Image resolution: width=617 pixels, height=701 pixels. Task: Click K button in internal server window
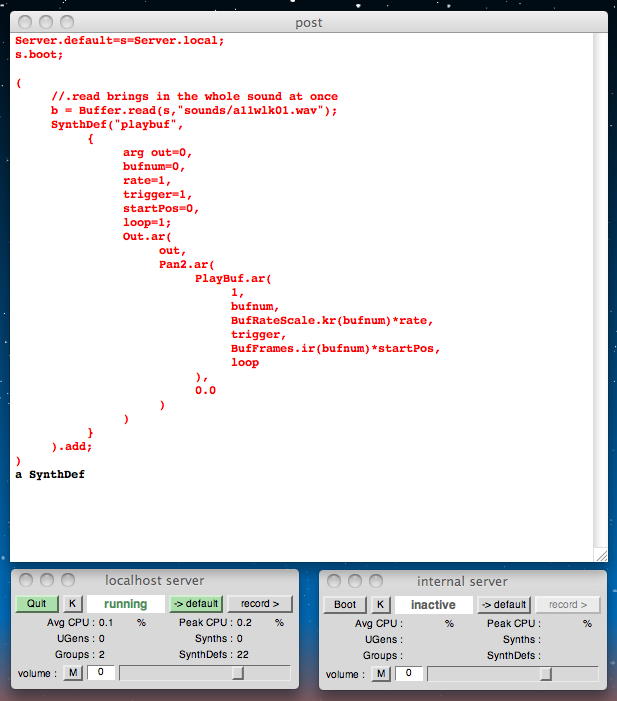[x=380, y=604]
